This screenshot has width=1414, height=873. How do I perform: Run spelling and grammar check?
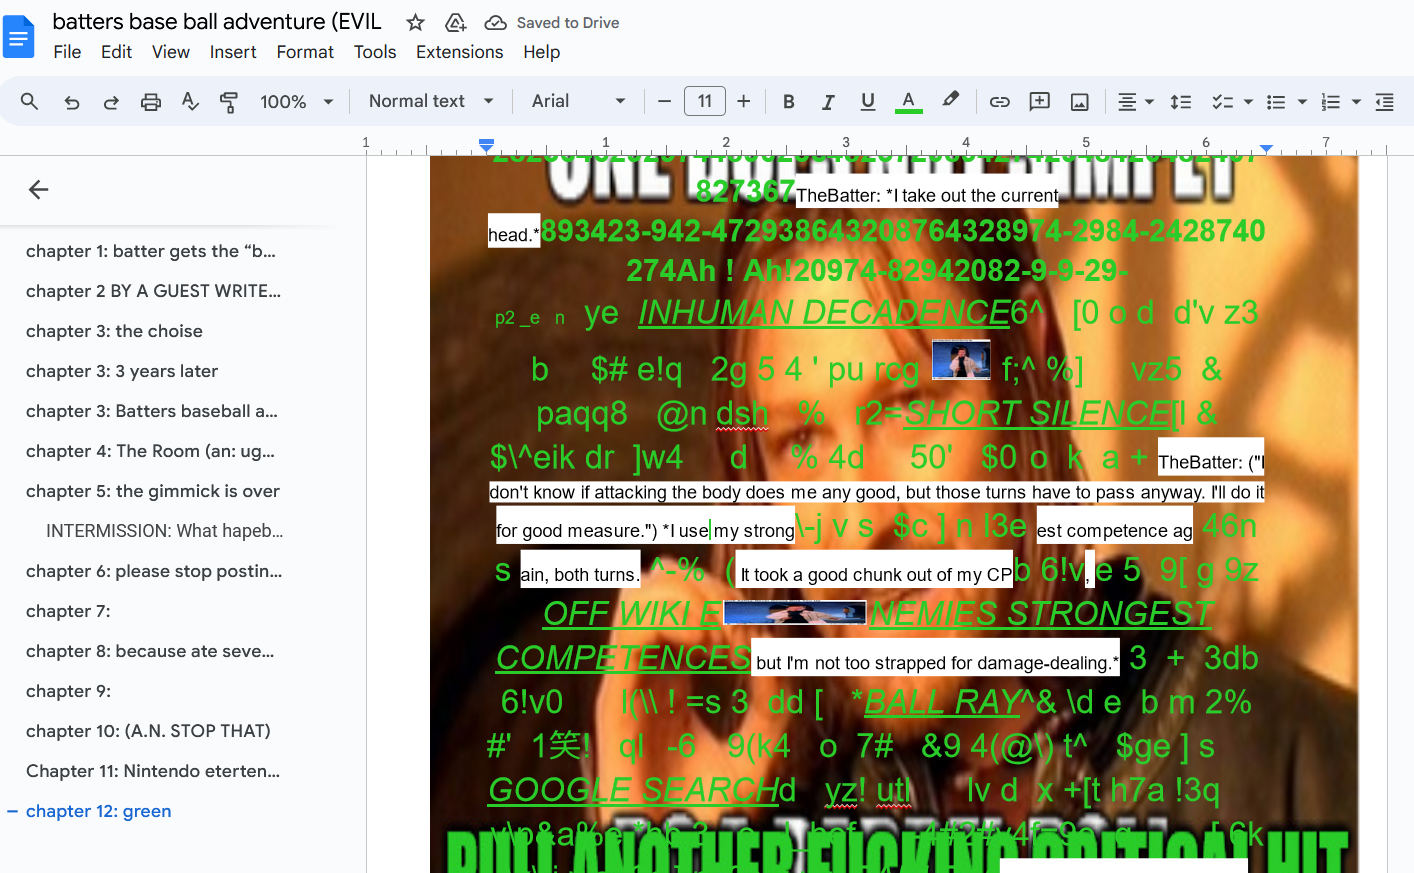point(190,101)
